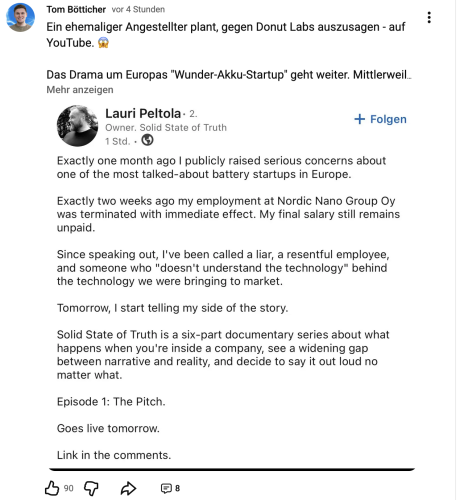Click the plus icon beside Folgen
Screen dimensions: 464x500
(x=359, y=119)
